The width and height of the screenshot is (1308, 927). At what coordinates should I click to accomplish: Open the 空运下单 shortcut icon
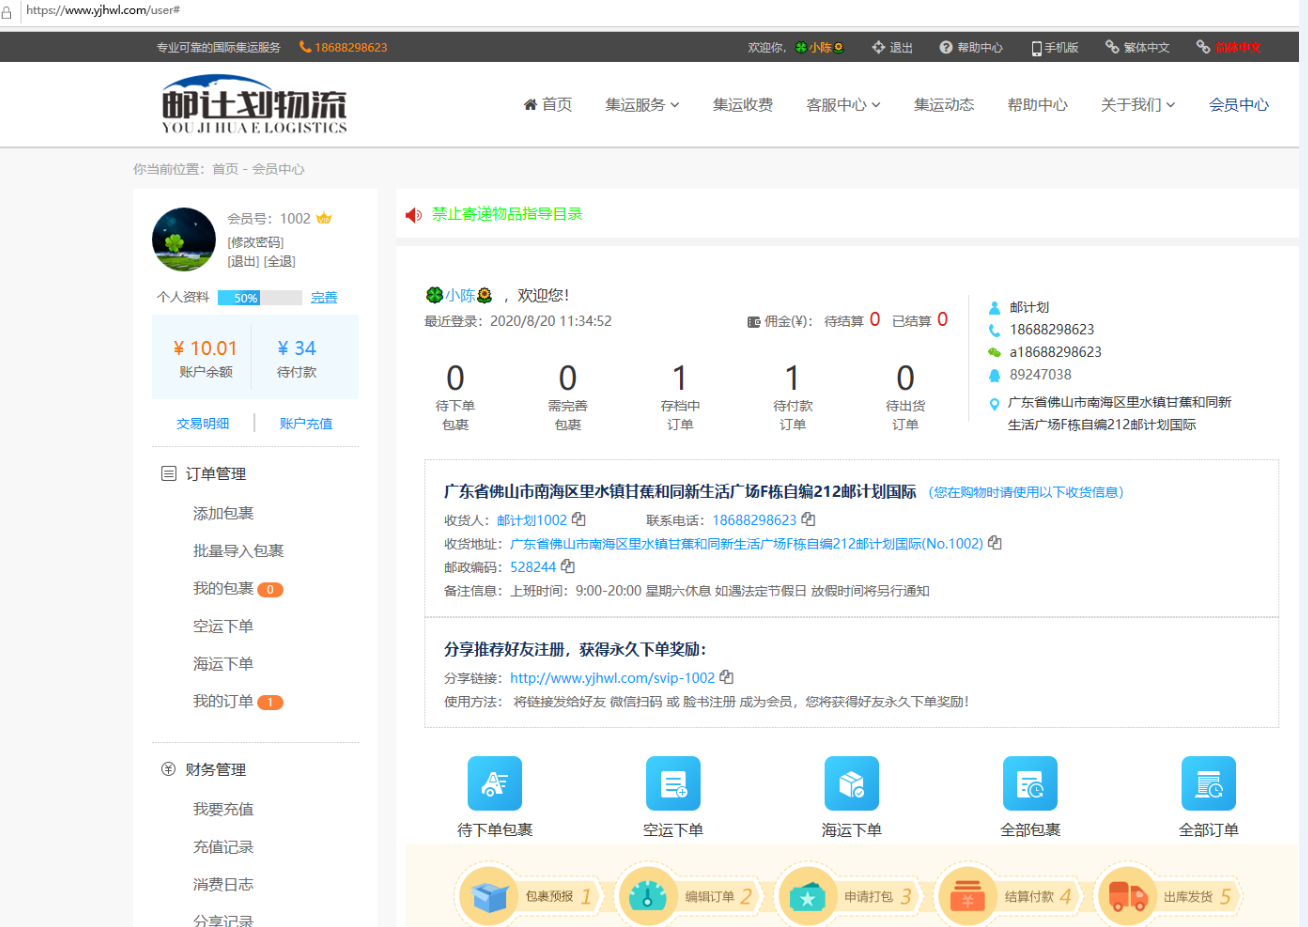673,783
